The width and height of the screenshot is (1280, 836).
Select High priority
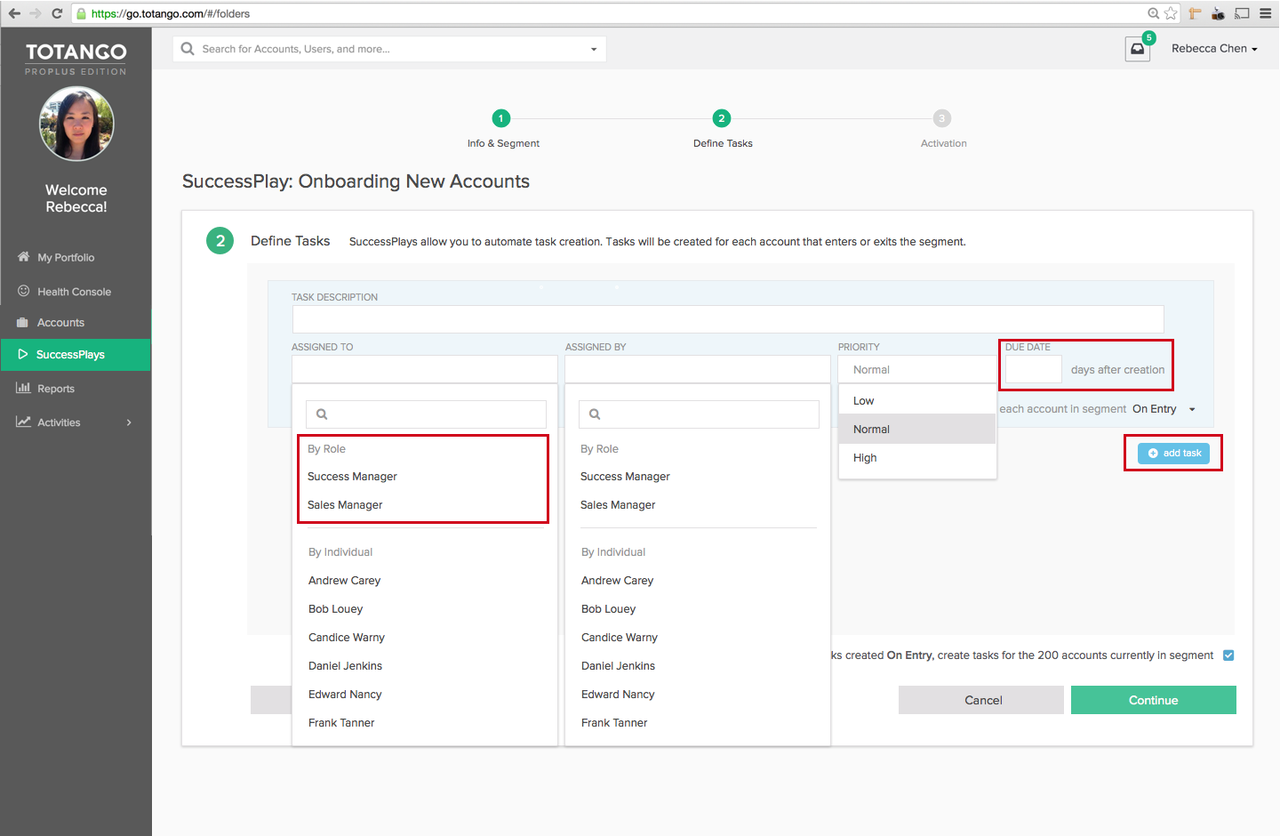coord(917,457)
